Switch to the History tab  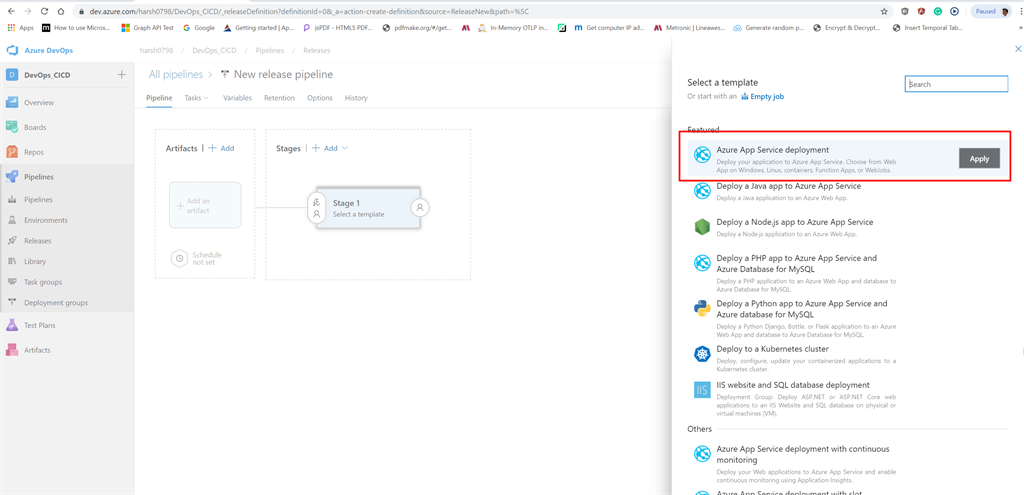[x=356, y=98]
